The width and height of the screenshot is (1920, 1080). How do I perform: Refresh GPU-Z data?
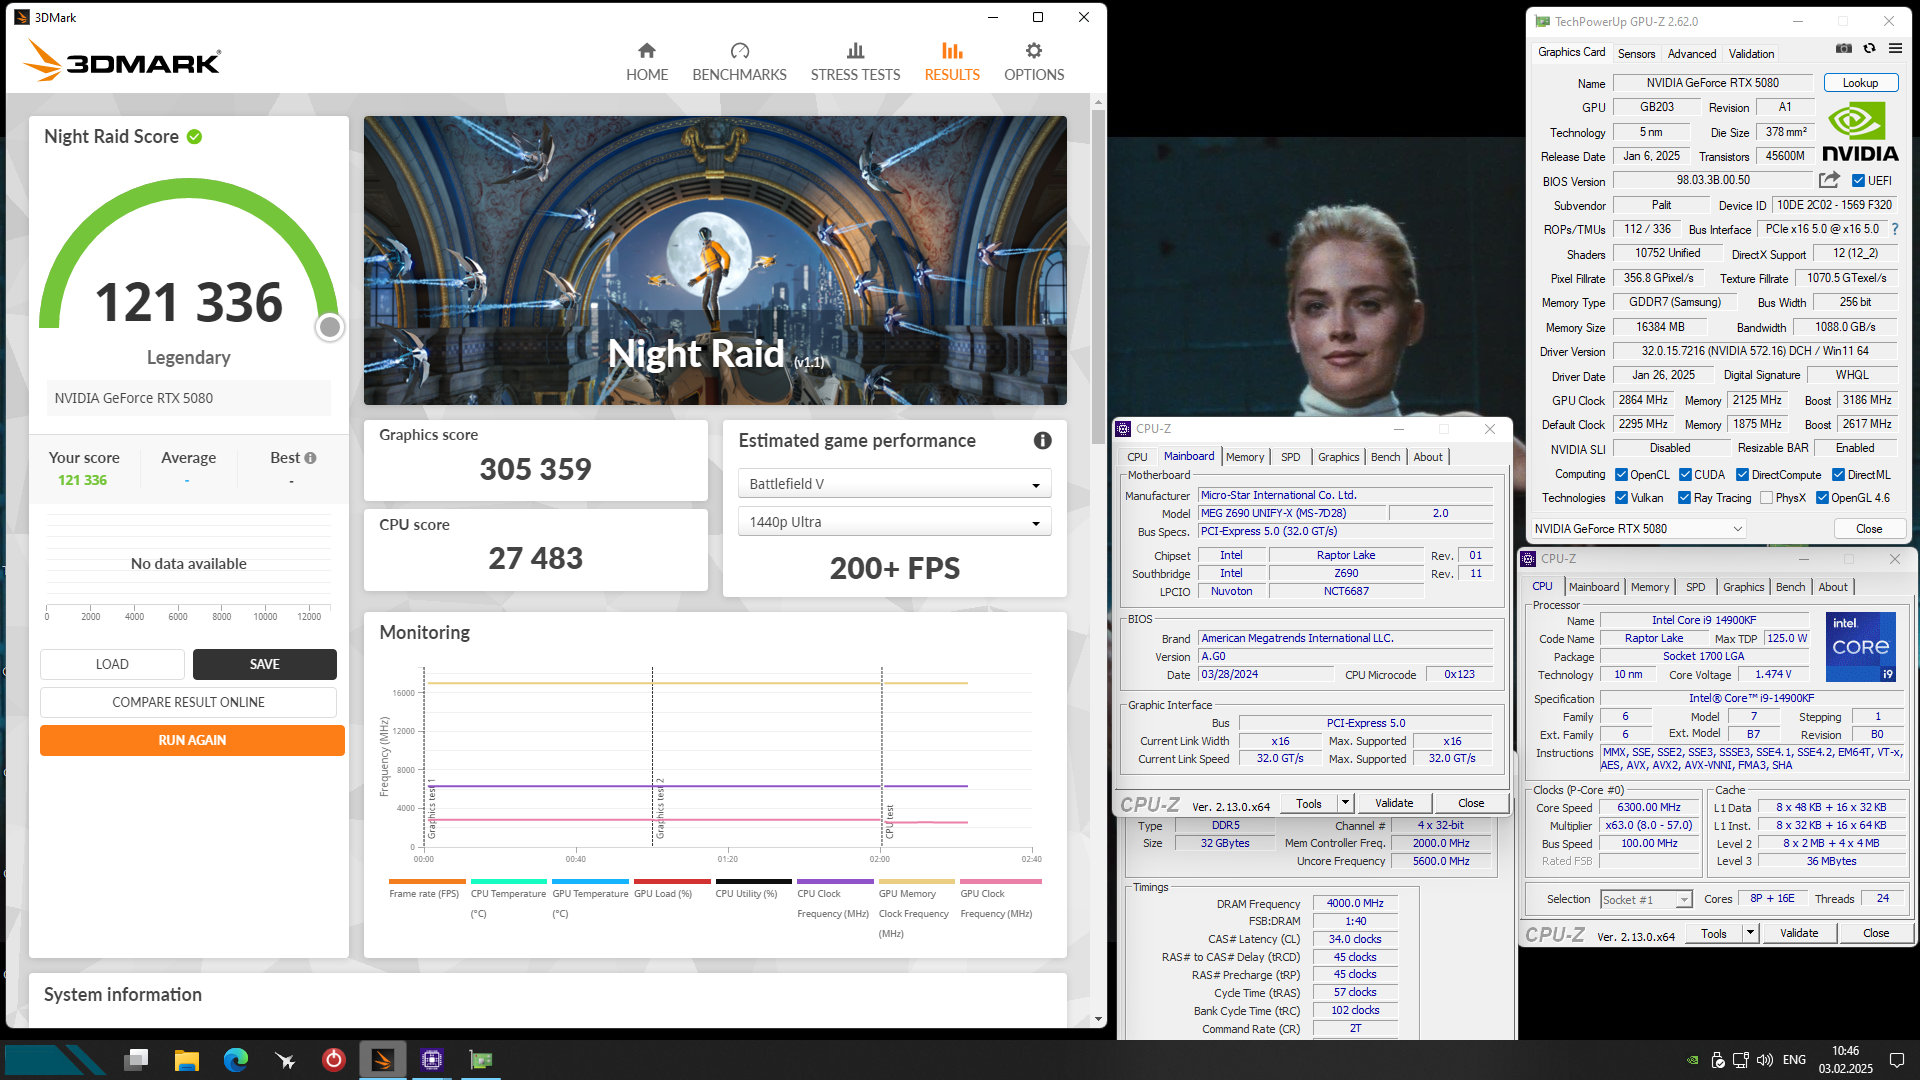click(1869, 48)
